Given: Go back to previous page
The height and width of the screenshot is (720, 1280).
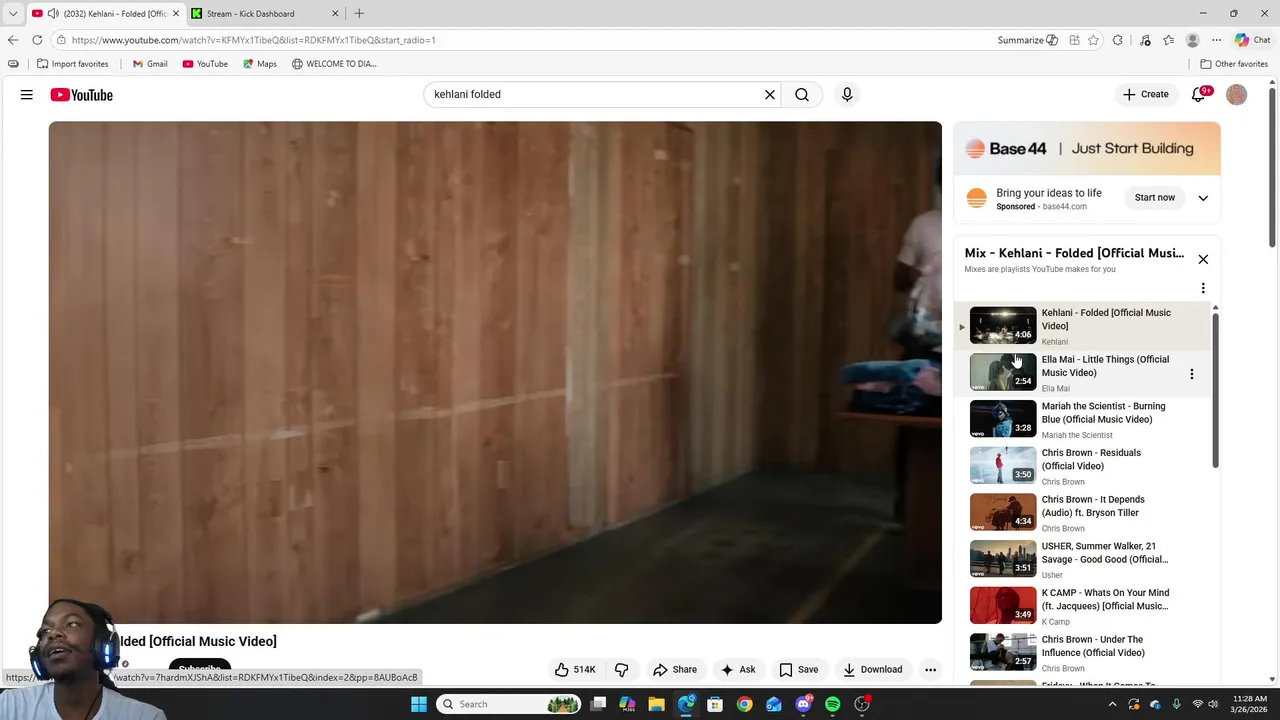Looking at the screenshot, I should click(13, 40).
